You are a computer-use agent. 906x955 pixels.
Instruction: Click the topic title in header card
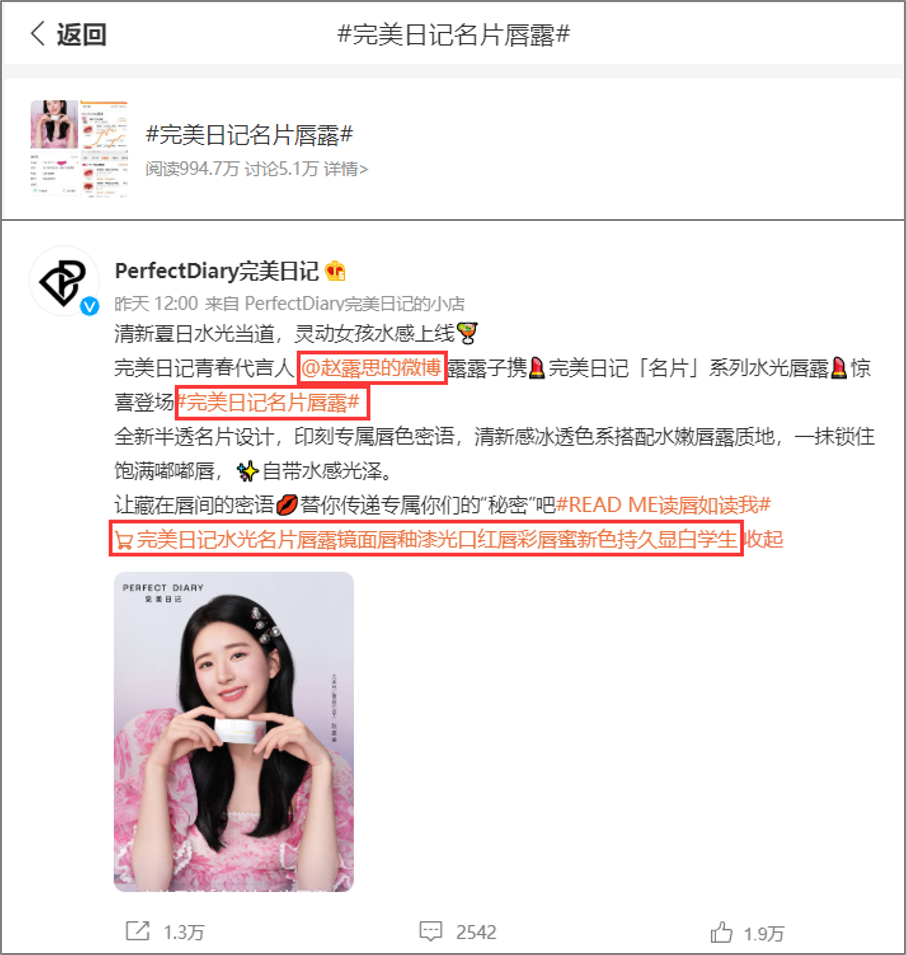pyautogui.click(x=250, y=135)
